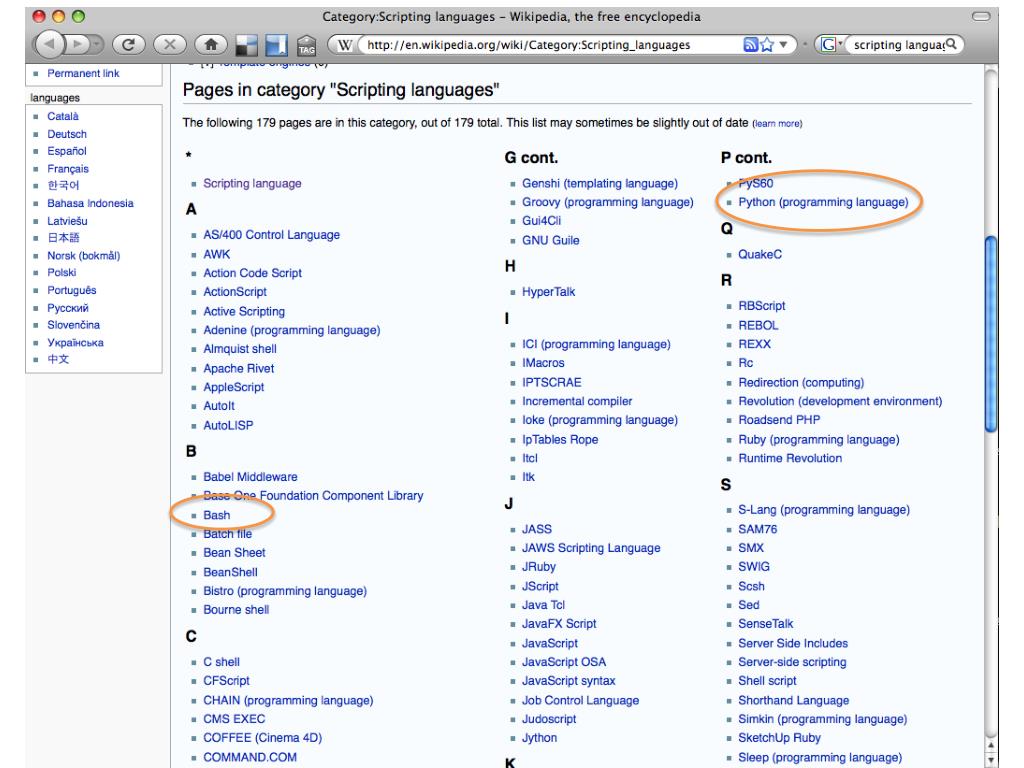
Task: Open the QuakeC article
Action: click(x=760, y=255)
